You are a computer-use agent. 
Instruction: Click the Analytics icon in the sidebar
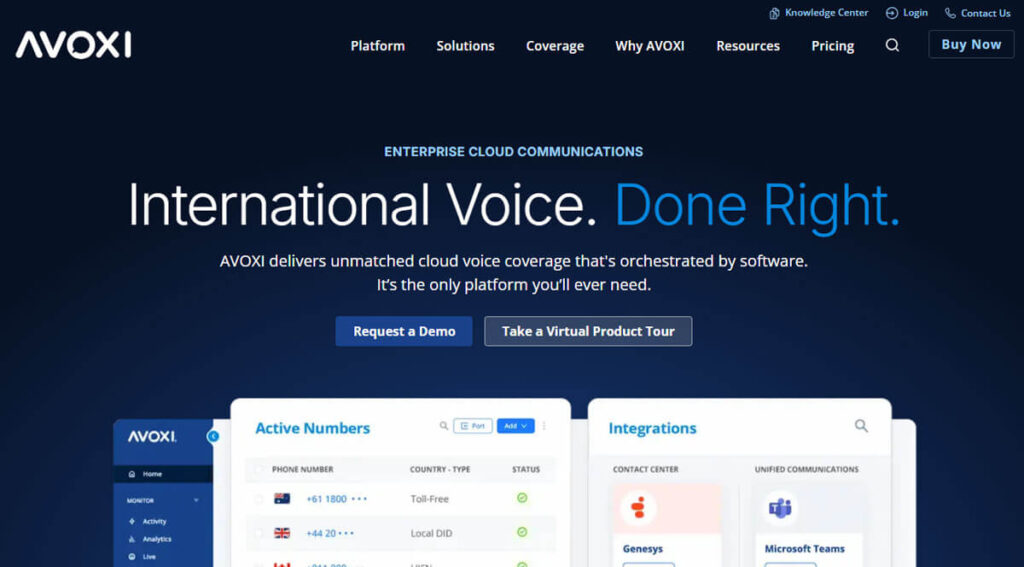132,539
